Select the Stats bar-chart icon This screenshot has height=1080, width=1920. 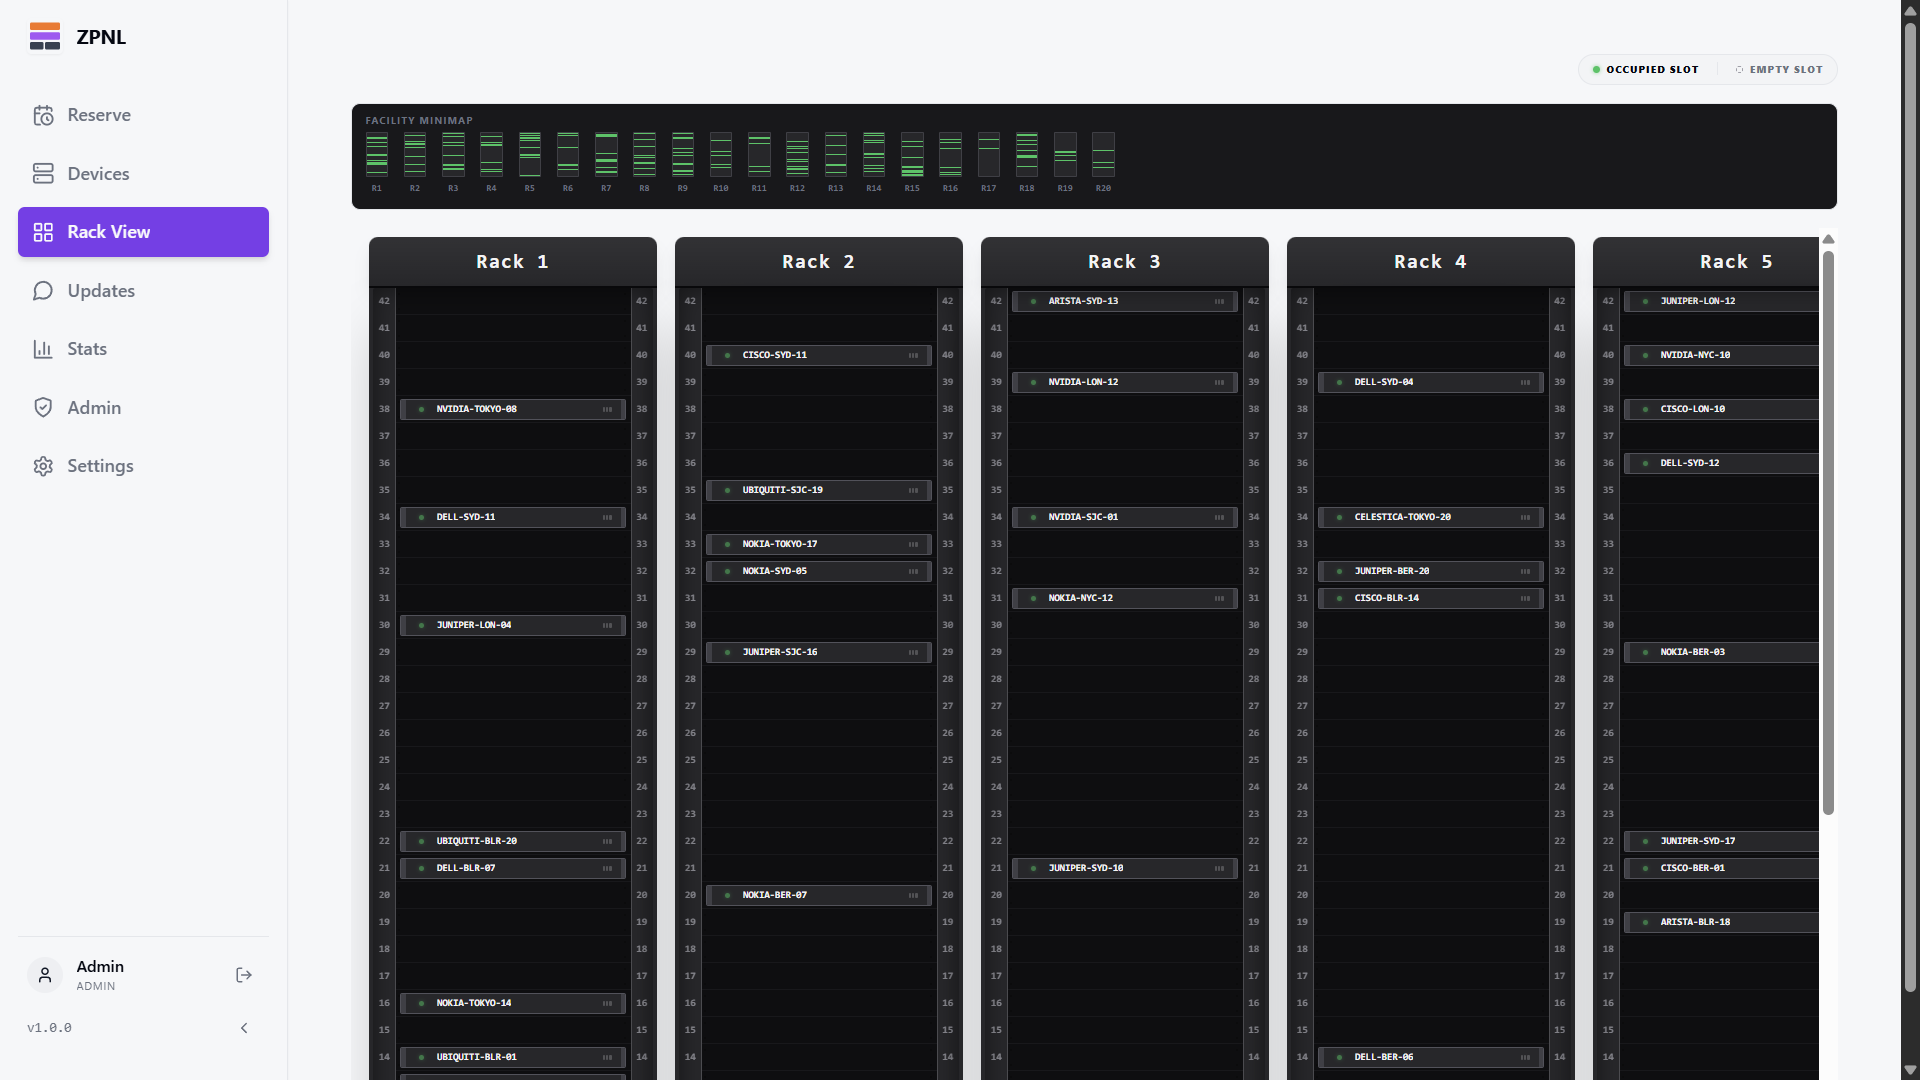coord(44,348)
